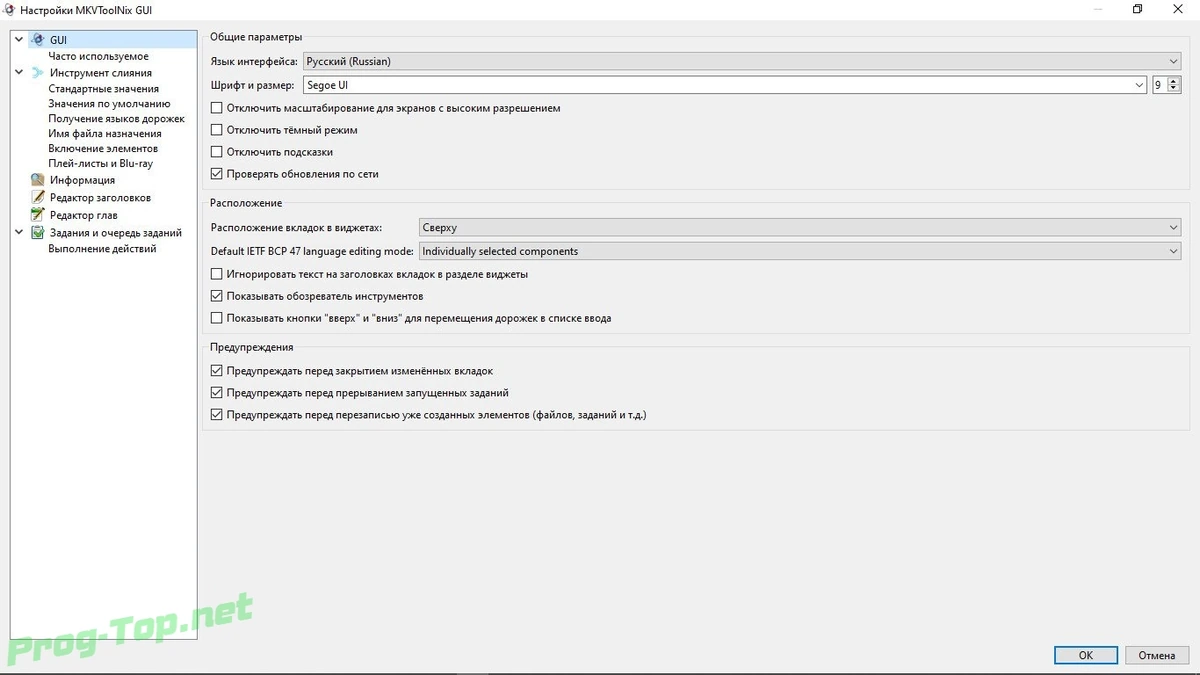Open Имя файла назначения settings
This screenshot has height=675, width=1200.
coord(104,134)
